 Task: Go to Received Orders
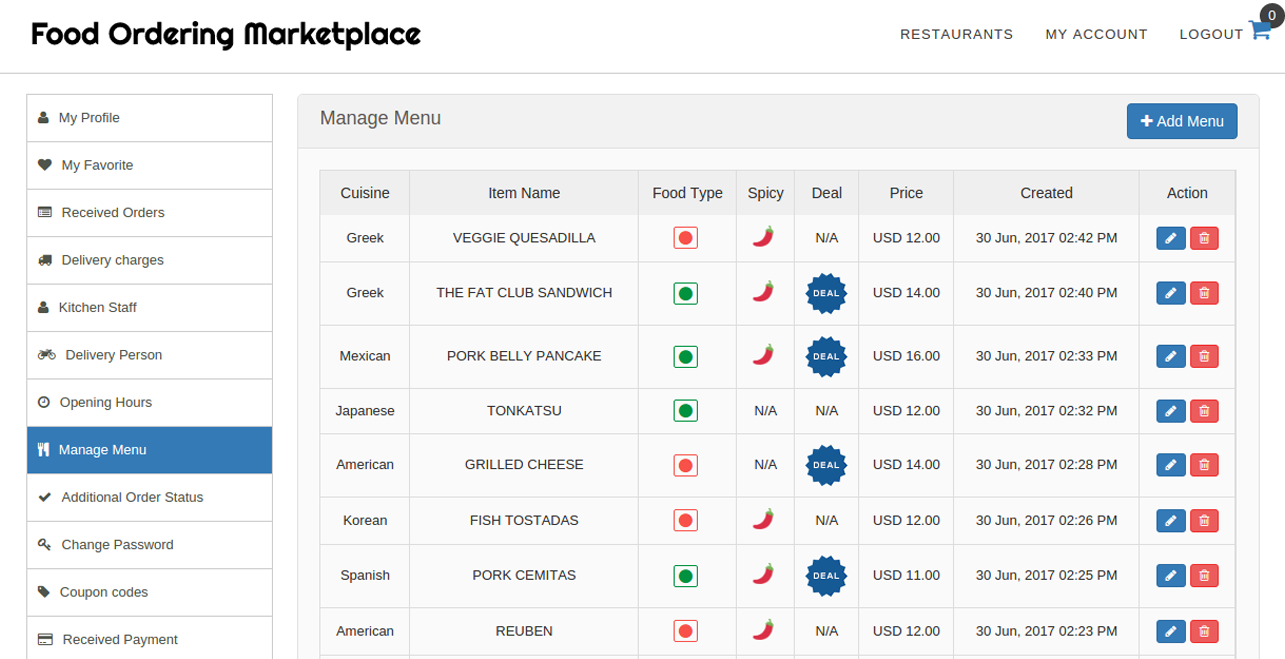point(149,213)
